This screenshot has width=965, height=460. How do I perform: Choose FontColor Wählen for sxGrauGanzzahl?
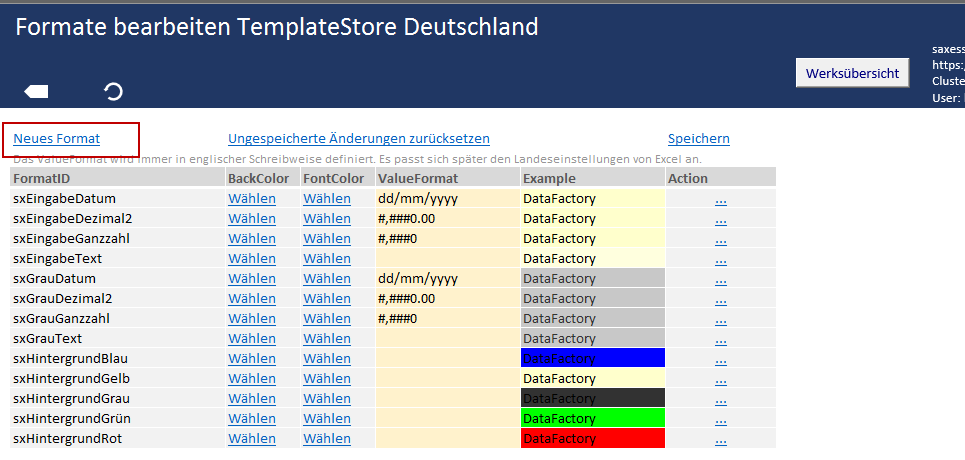tap(327, 318)
